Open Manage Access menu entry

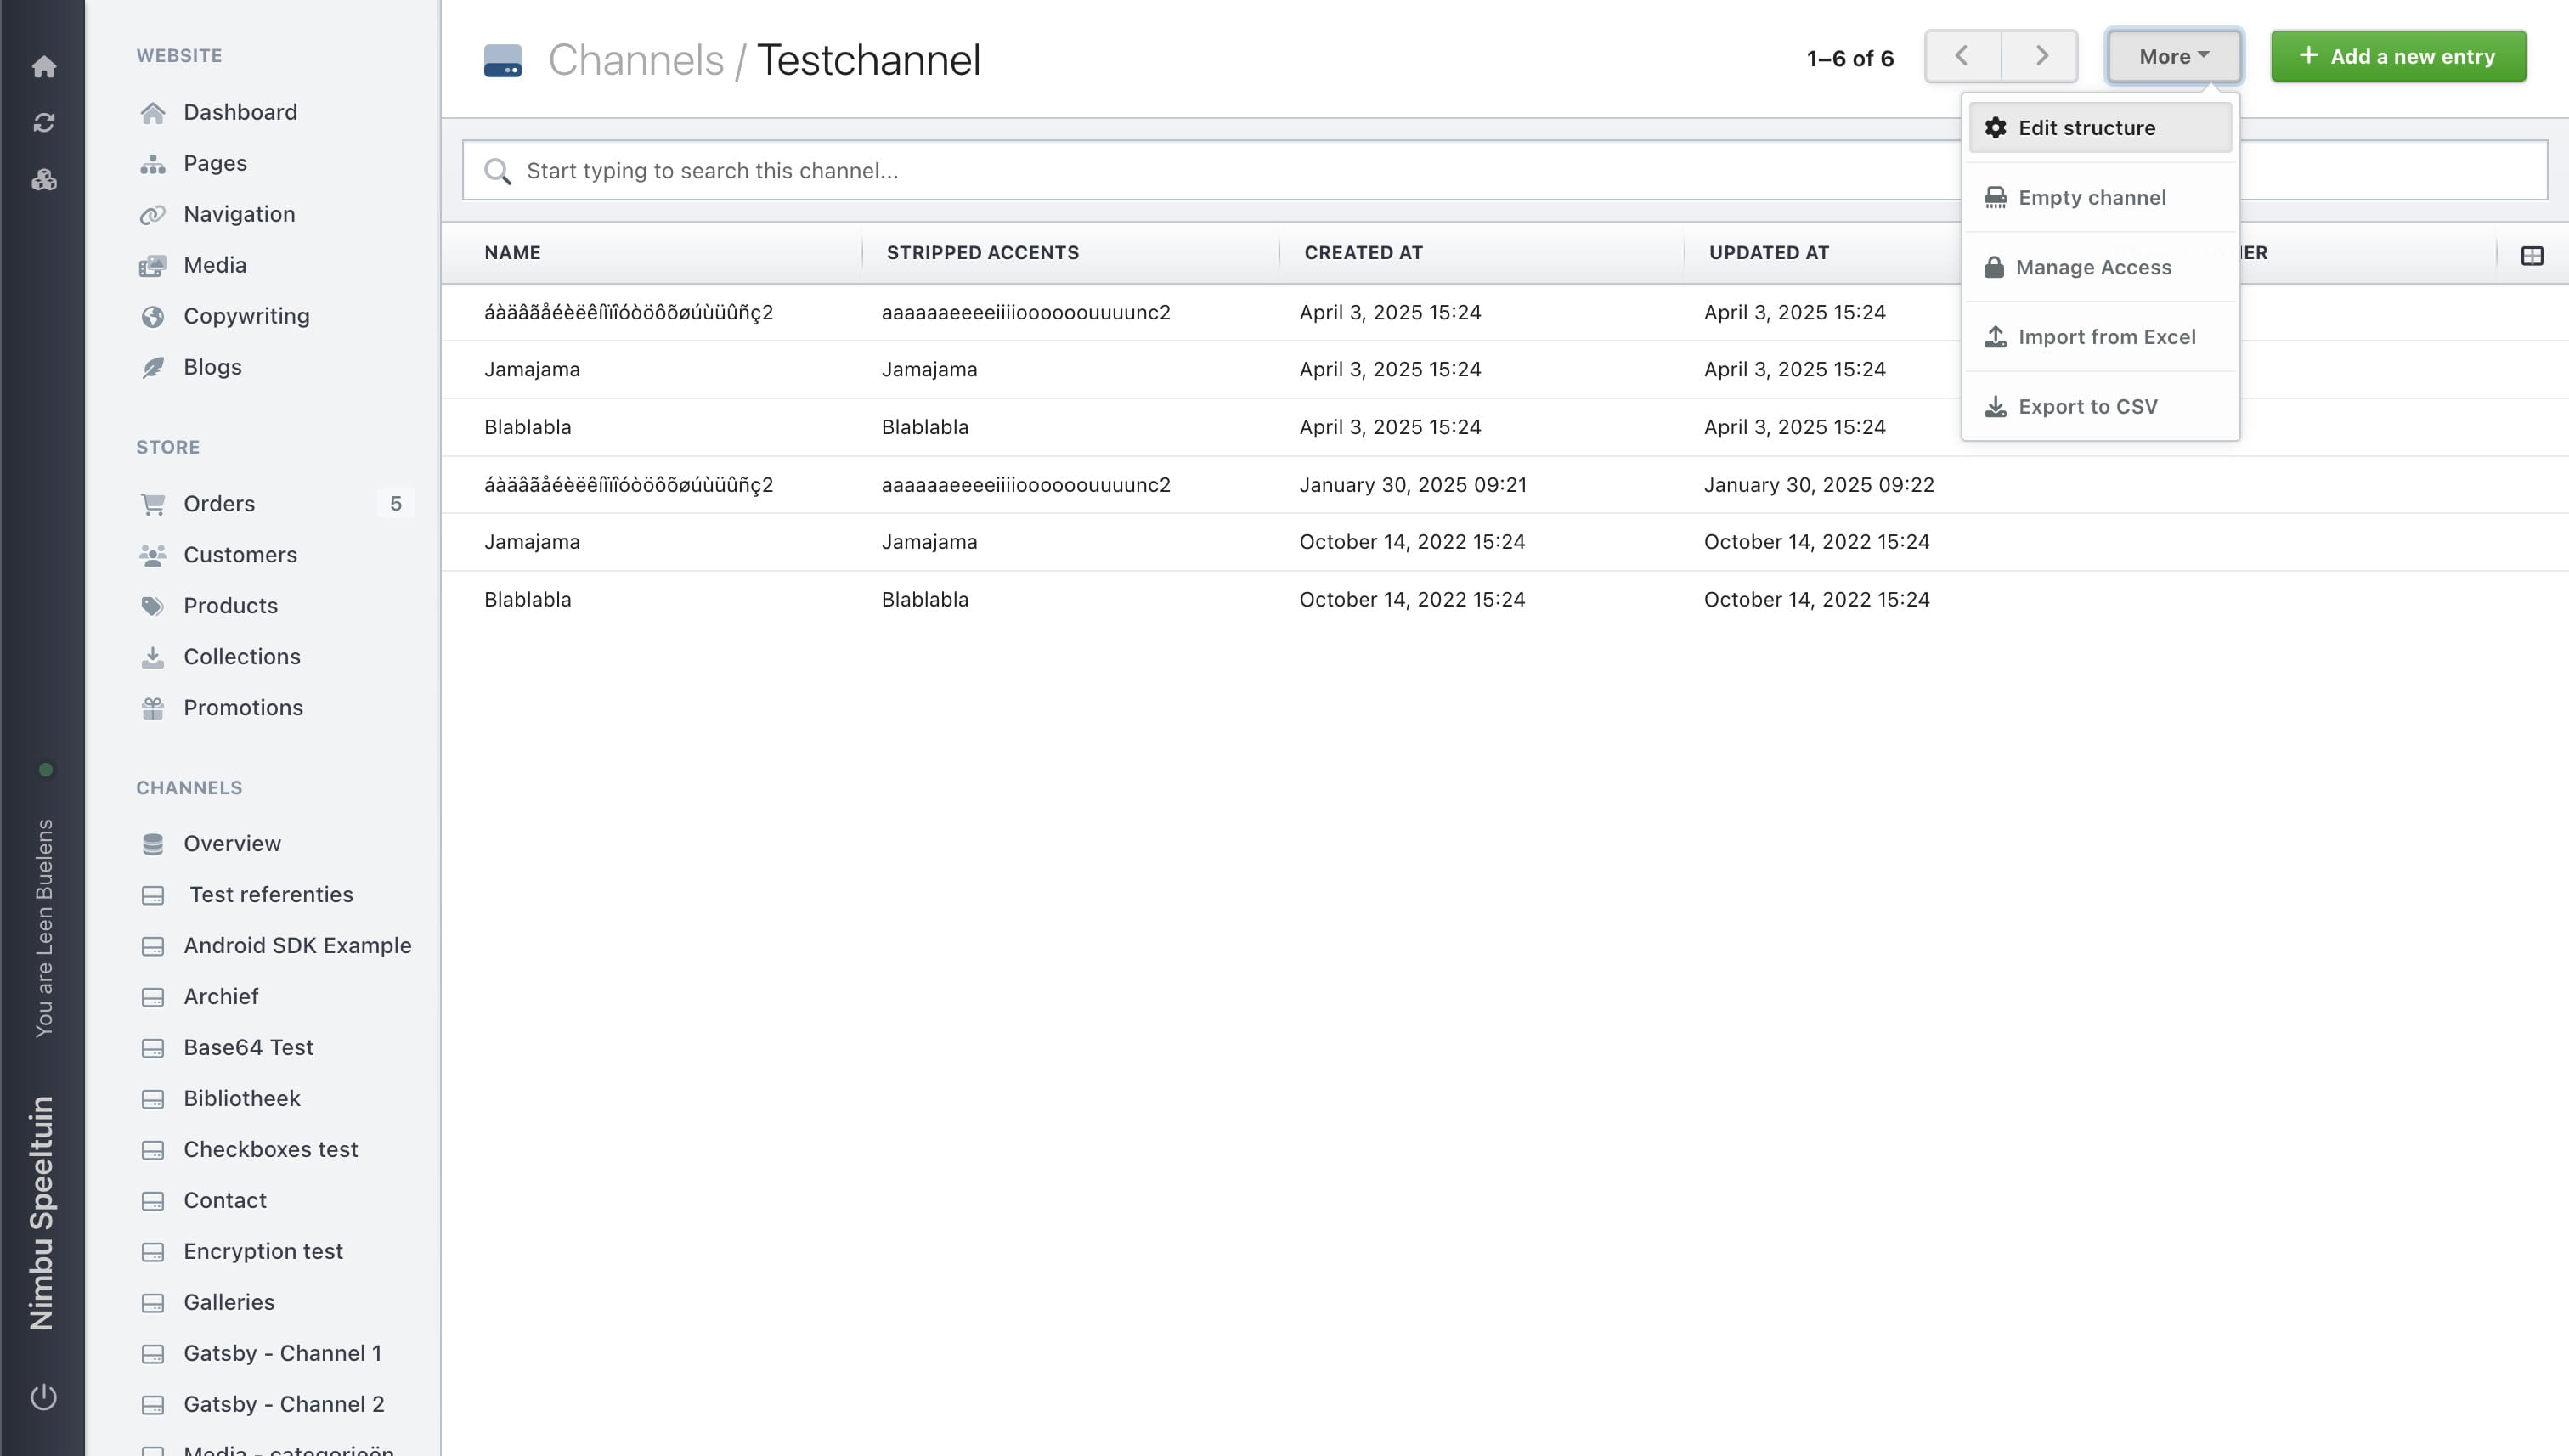click(2092, 267)
